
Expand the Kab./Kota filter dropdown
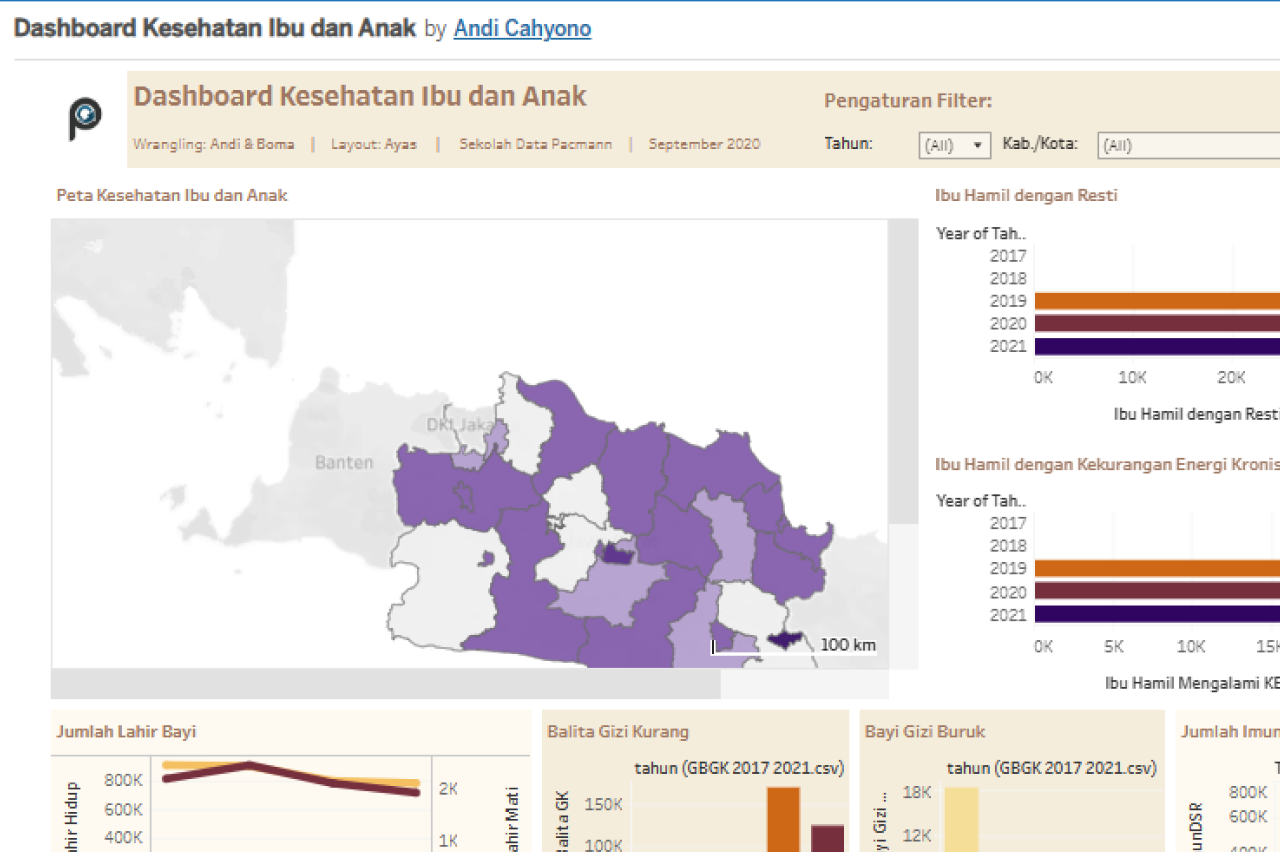[x=1188, y=145]
